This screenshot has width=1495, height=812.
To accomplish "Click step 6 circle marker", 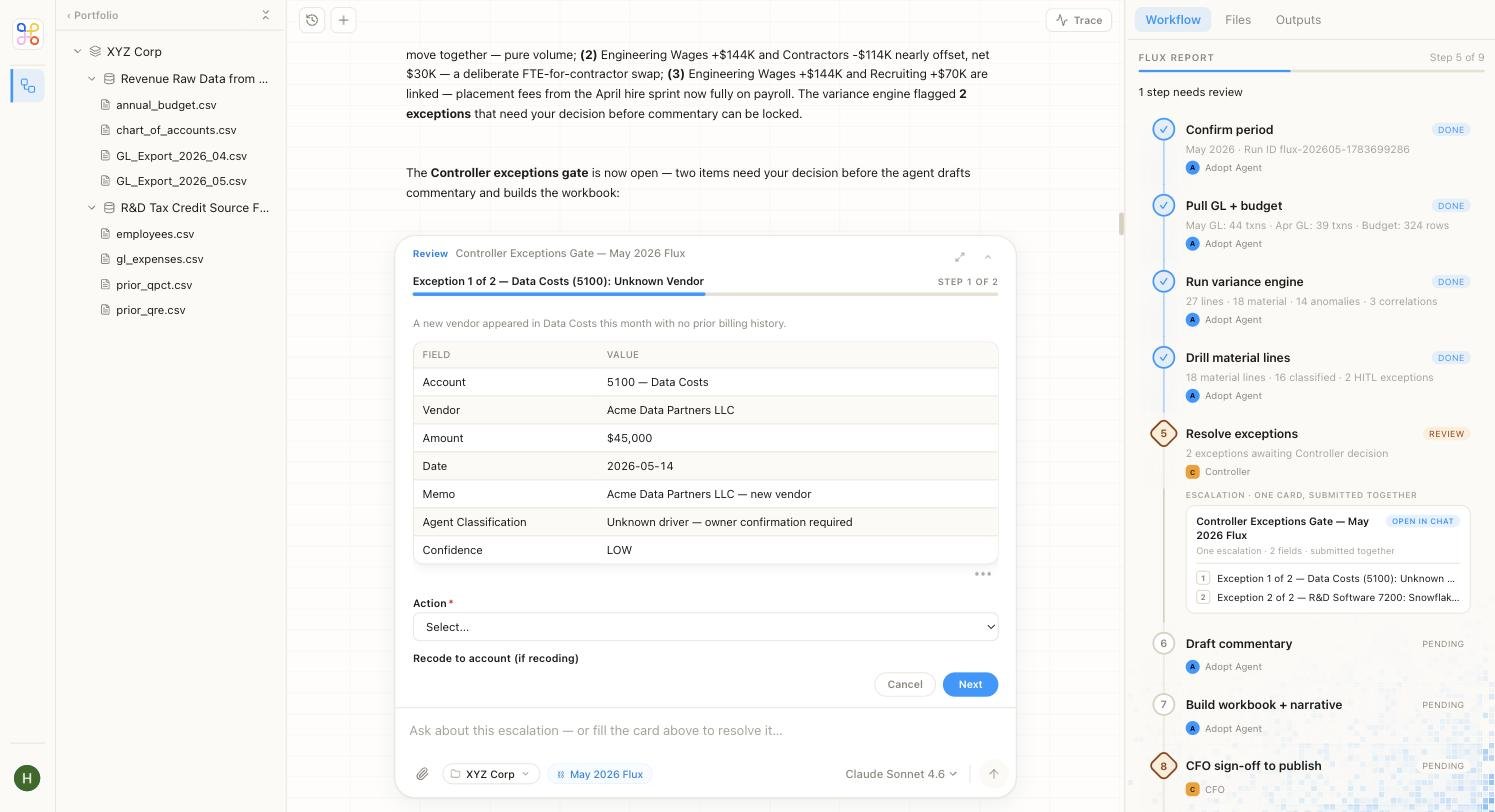I will (1163, 643).
